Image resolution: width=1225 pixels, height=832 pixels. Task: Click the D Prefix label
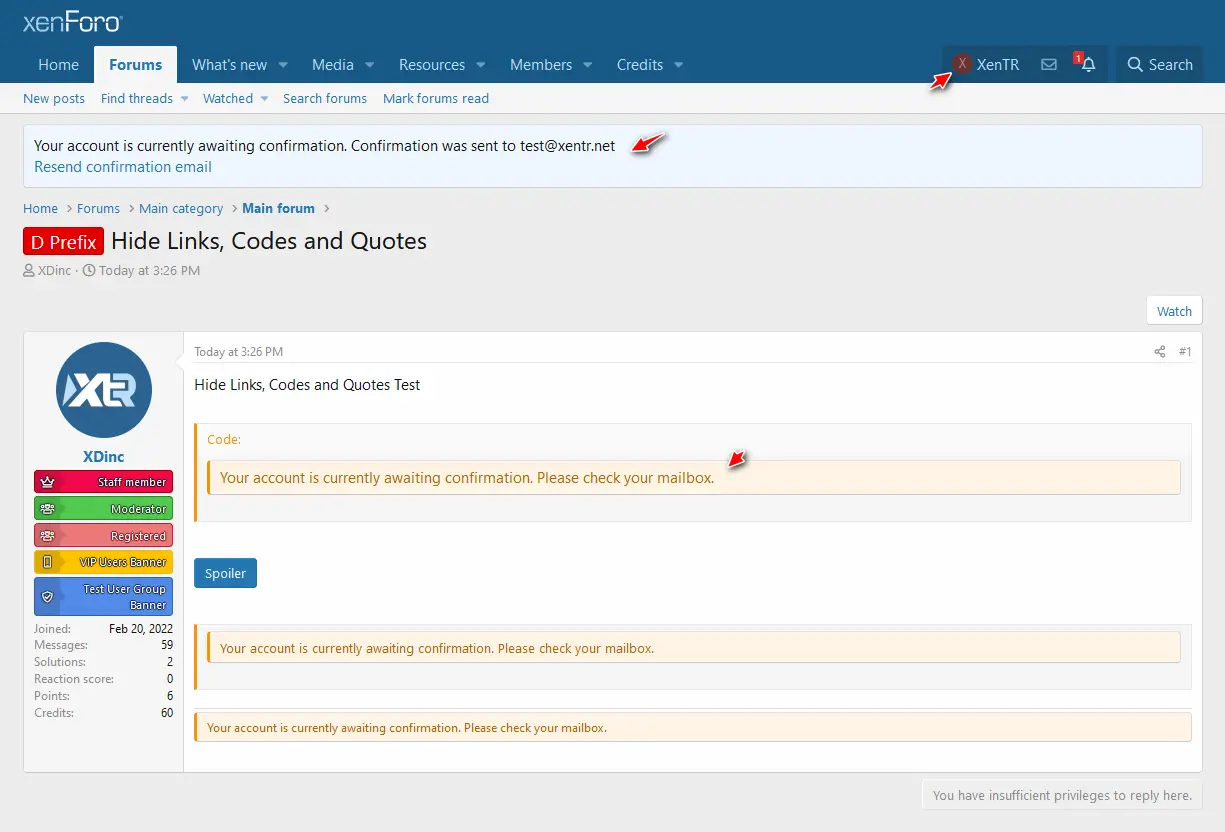[64, 241]
